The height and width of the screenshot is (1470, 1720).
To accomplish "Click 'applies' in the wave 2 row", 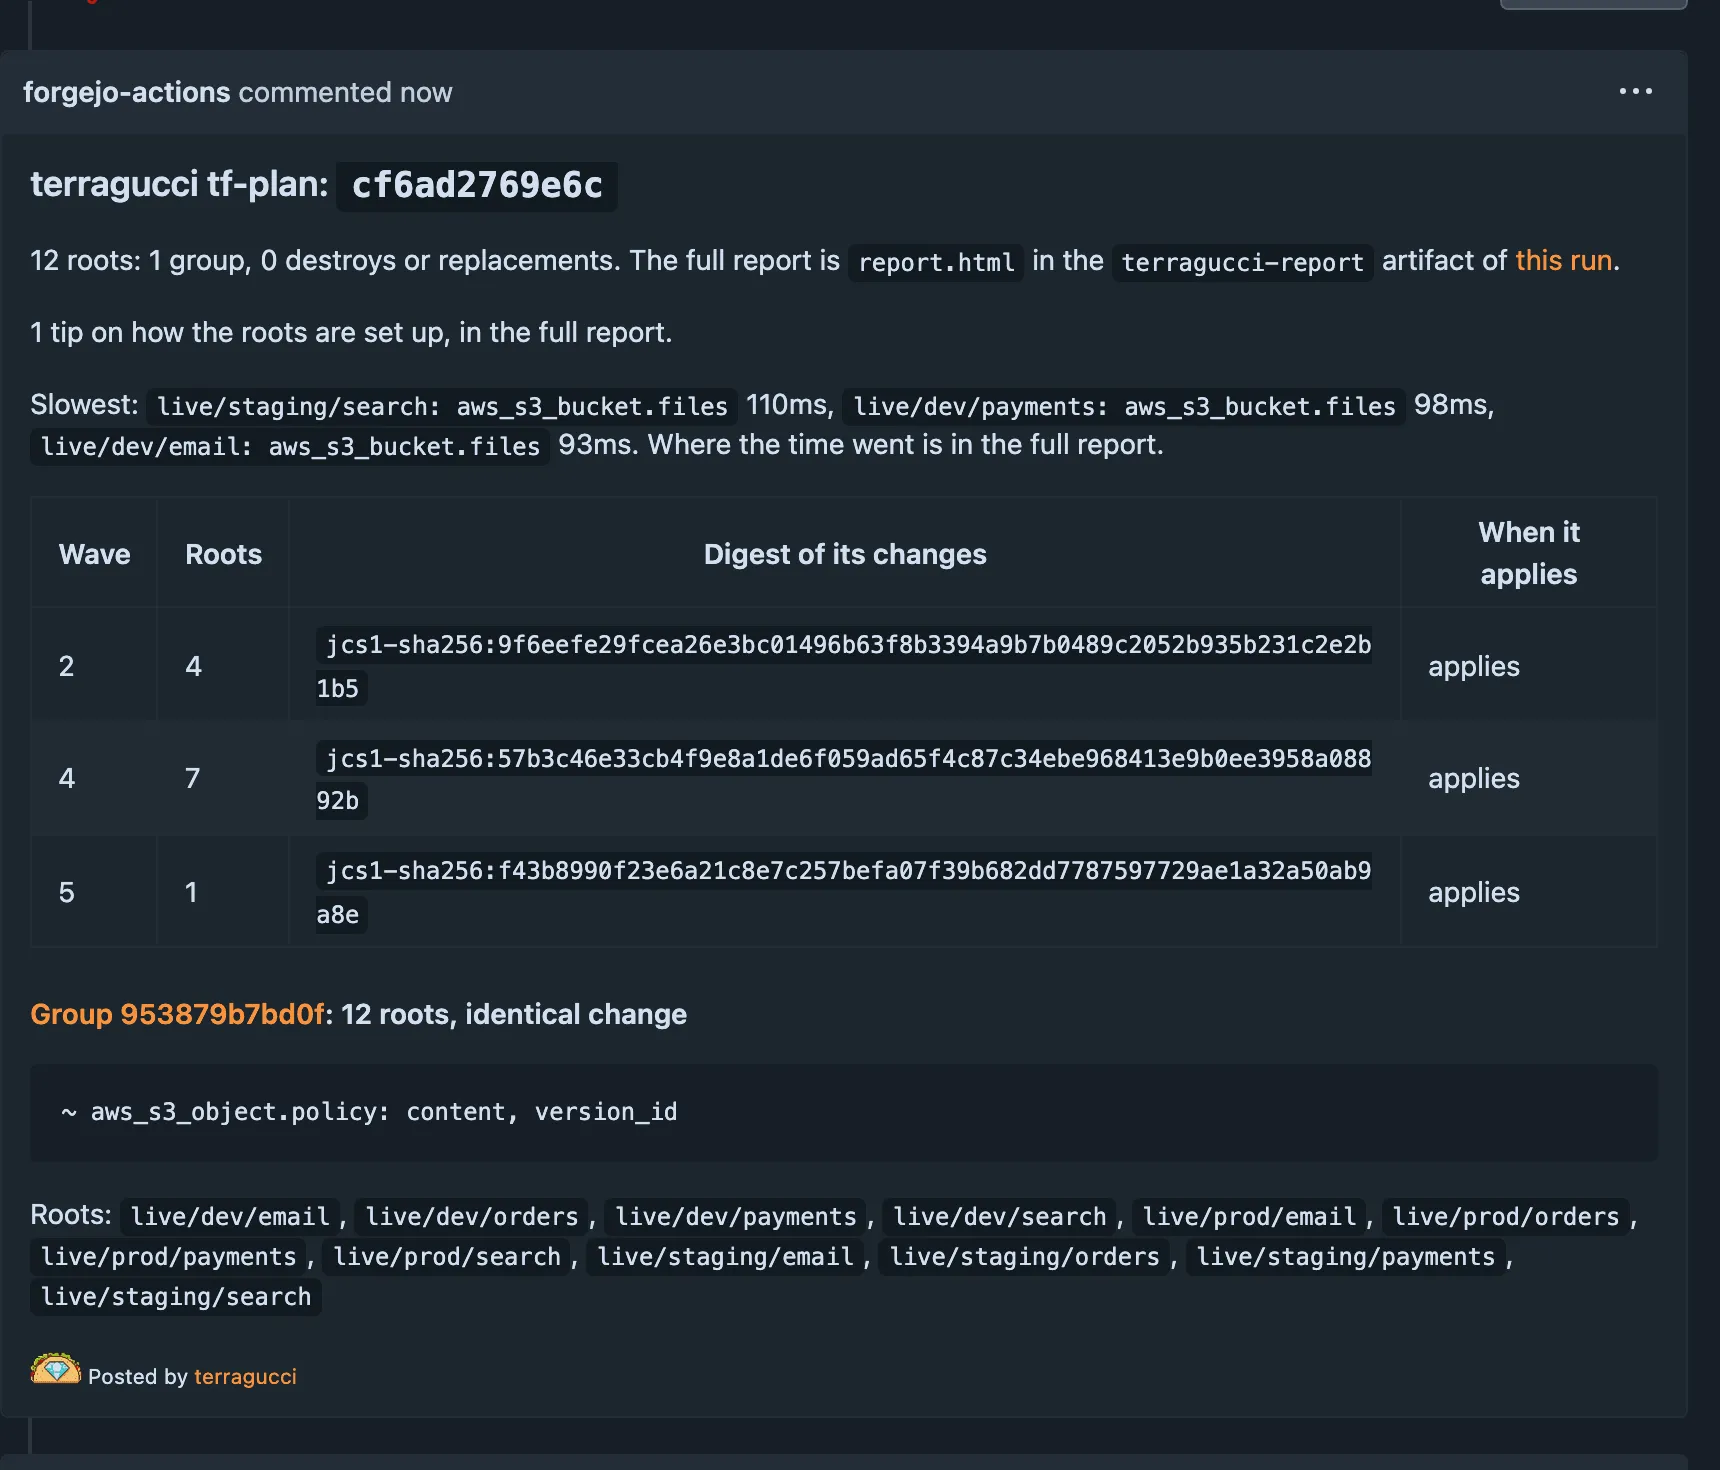I will pos(1474,667).
